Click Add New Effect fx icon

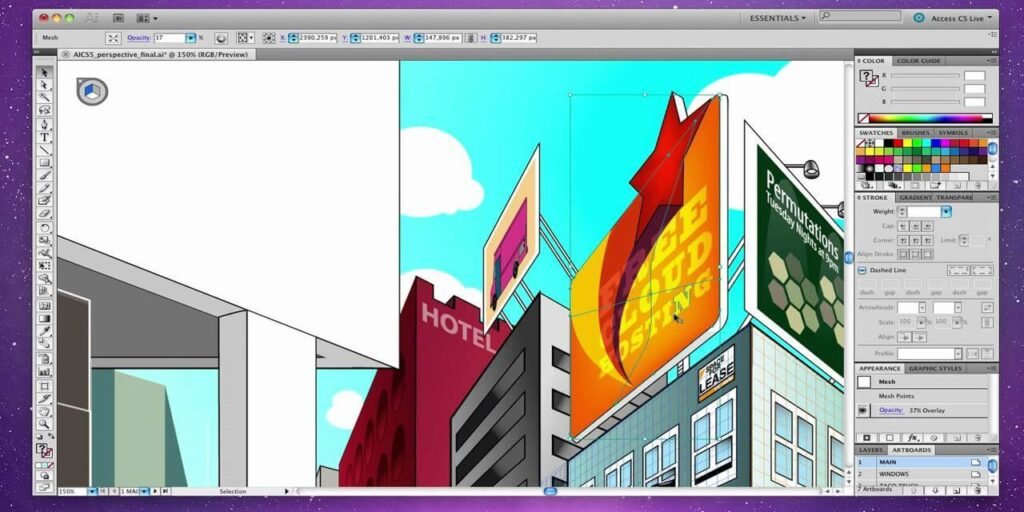click(x=912, y=438)
